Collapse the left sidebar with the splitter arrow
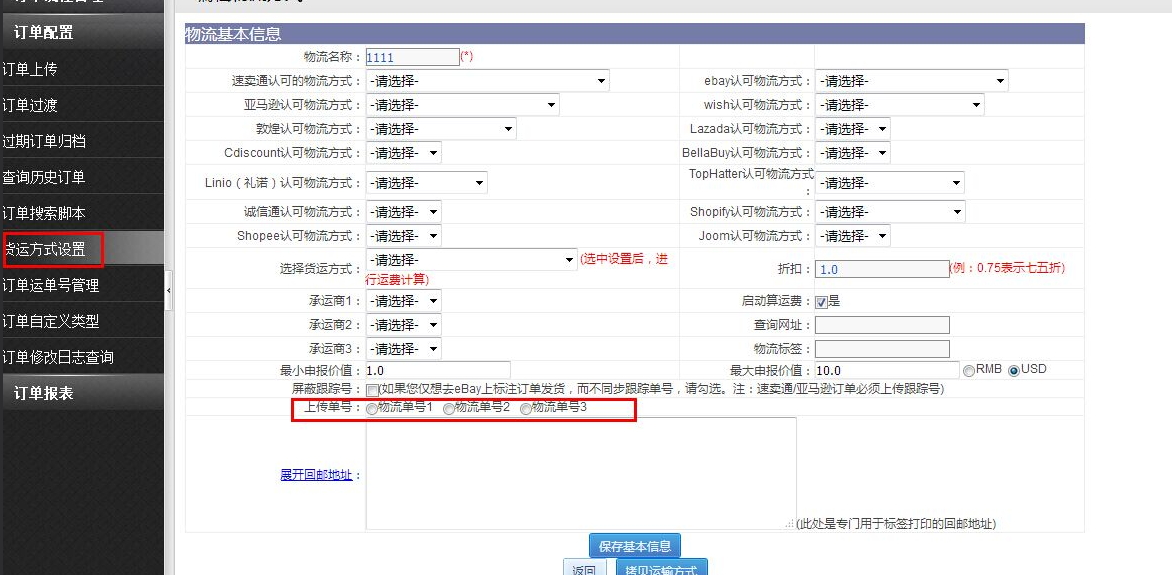 coord(168,290)
